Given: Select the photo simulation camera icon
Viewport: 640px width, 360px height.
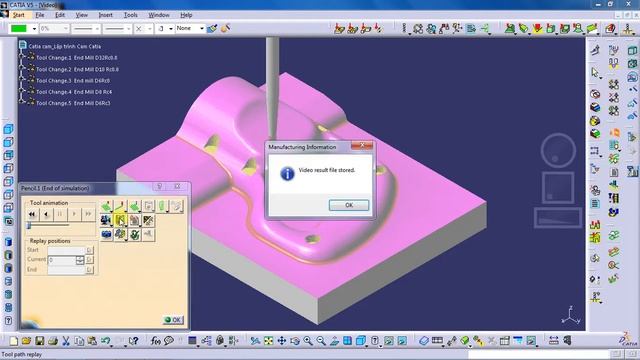Looking at the screenshot, I should coord(106,234).
